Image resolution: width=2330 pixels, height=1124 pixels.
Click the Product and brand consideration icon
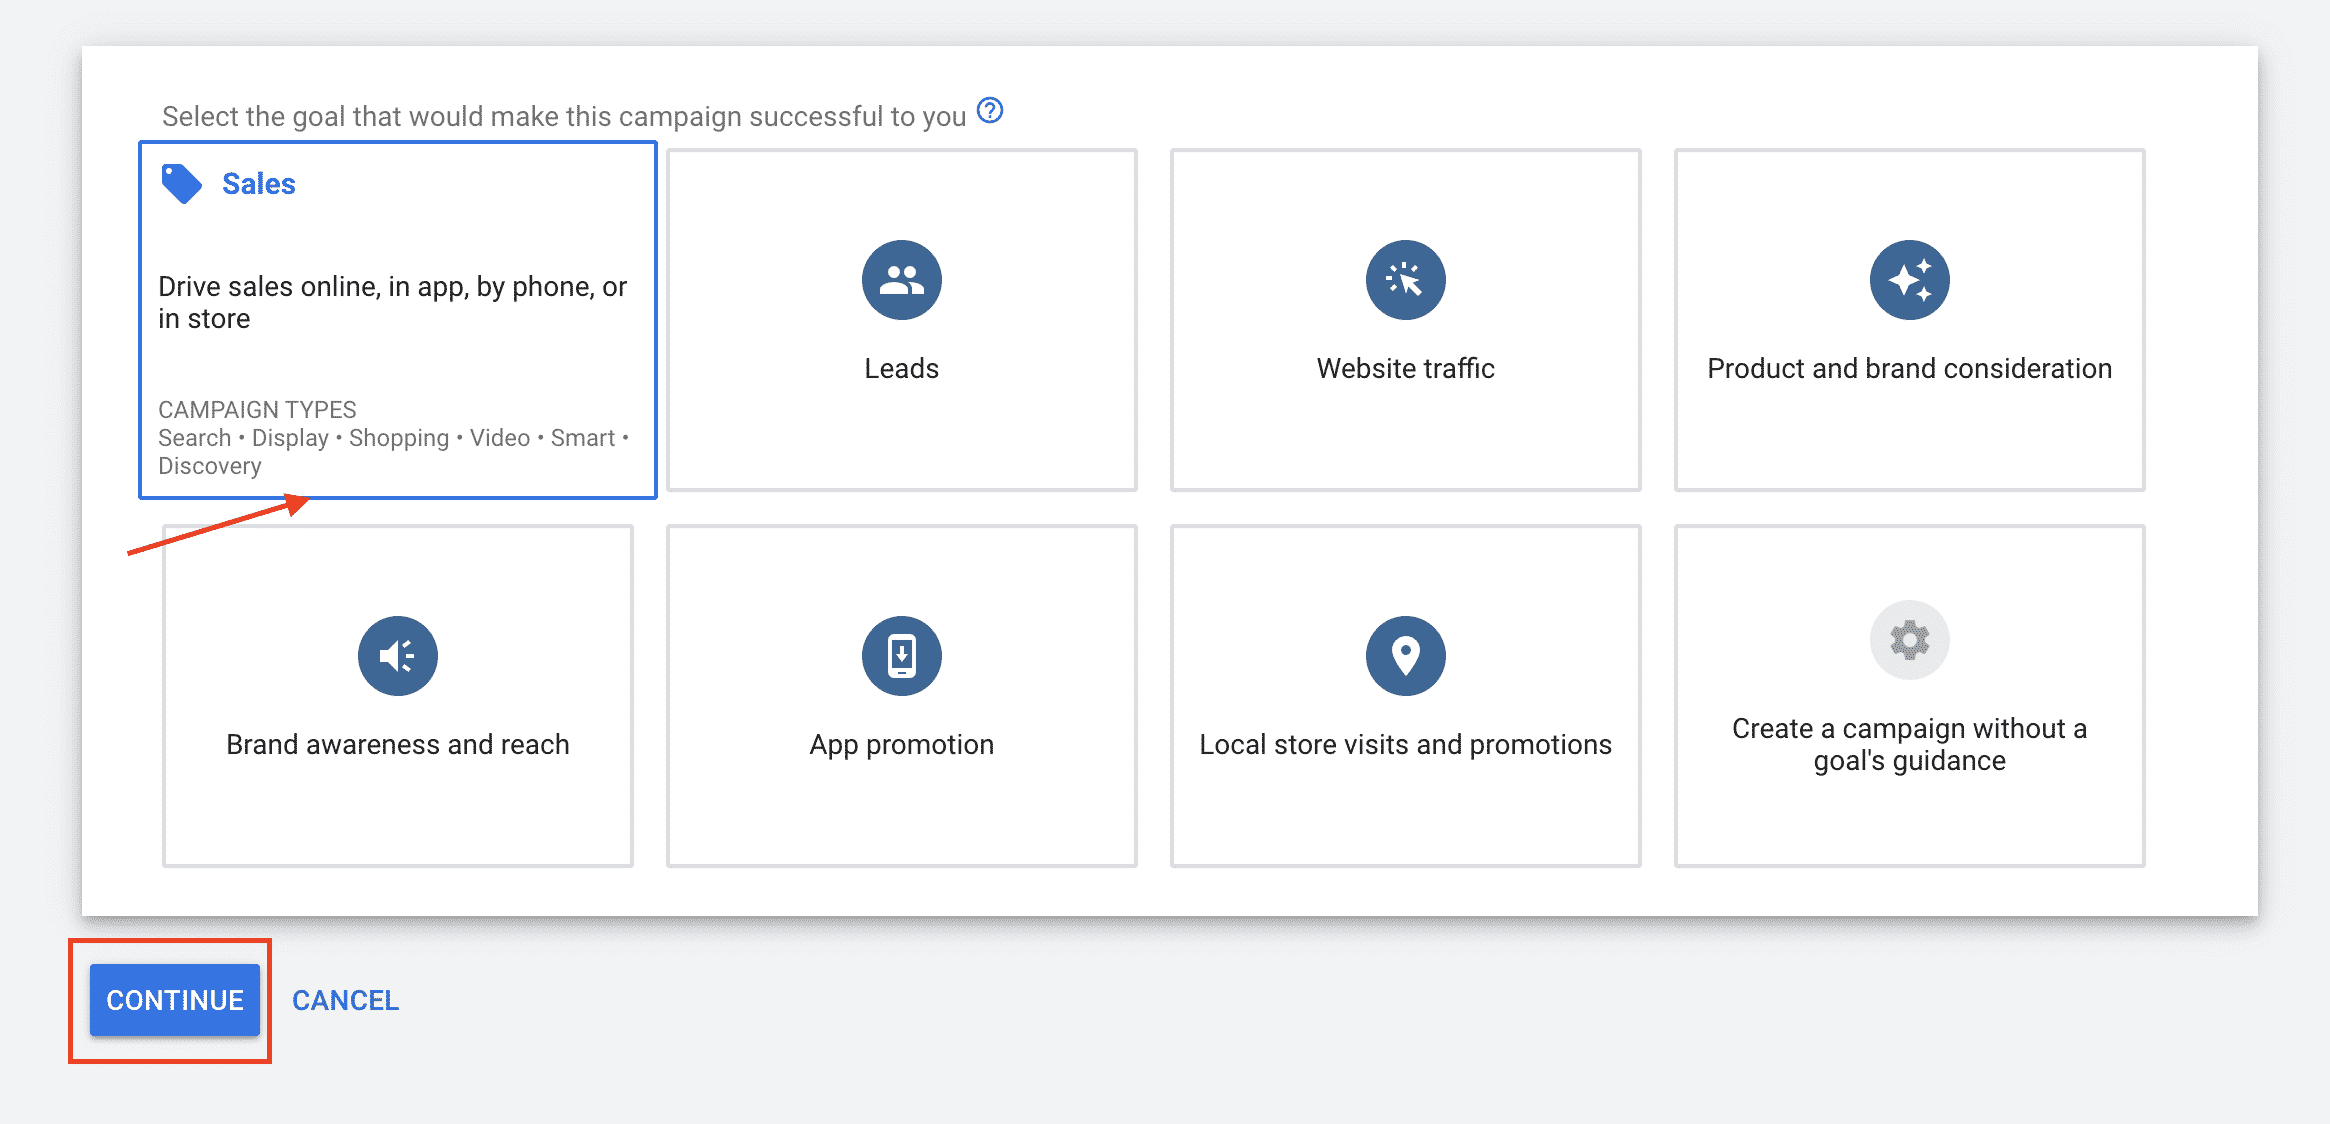1906,278
